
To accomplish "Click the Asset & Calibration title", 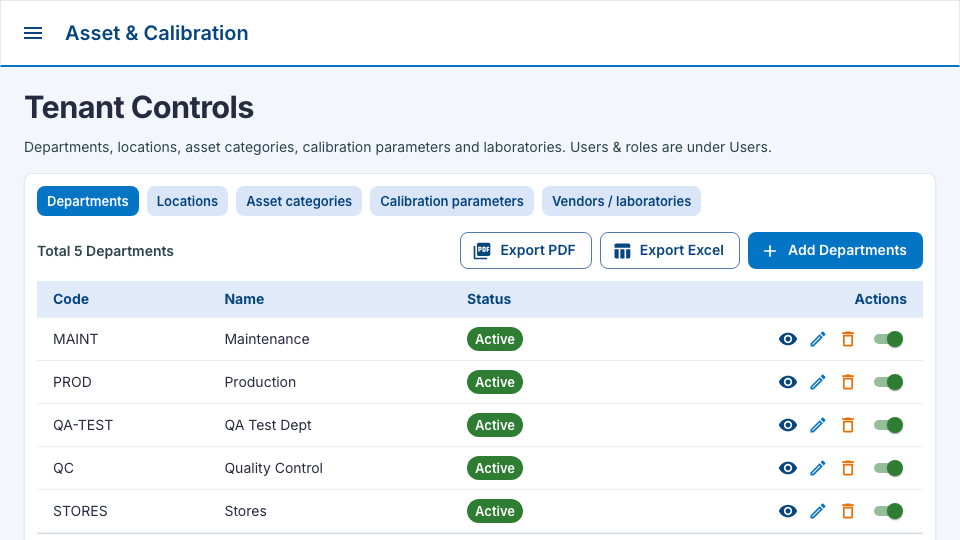I will (x=157, y=33).
